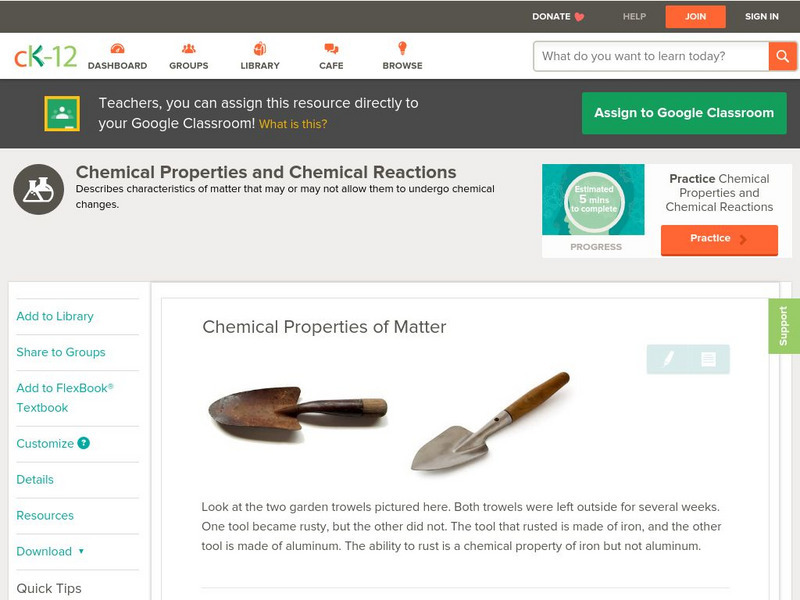Open the Library backpack icon
The width and height of the screenshot is (800, 600).
tap(260, 49)
